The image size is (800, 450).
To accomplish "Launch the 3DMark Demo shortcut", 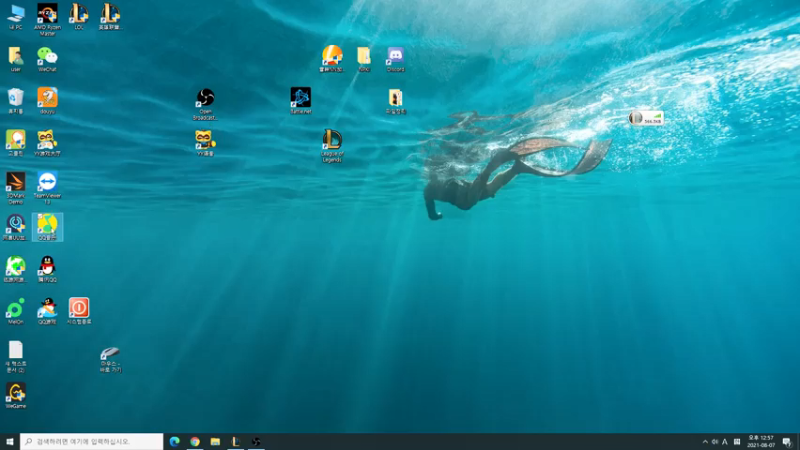I will click(x=16, y=188).
